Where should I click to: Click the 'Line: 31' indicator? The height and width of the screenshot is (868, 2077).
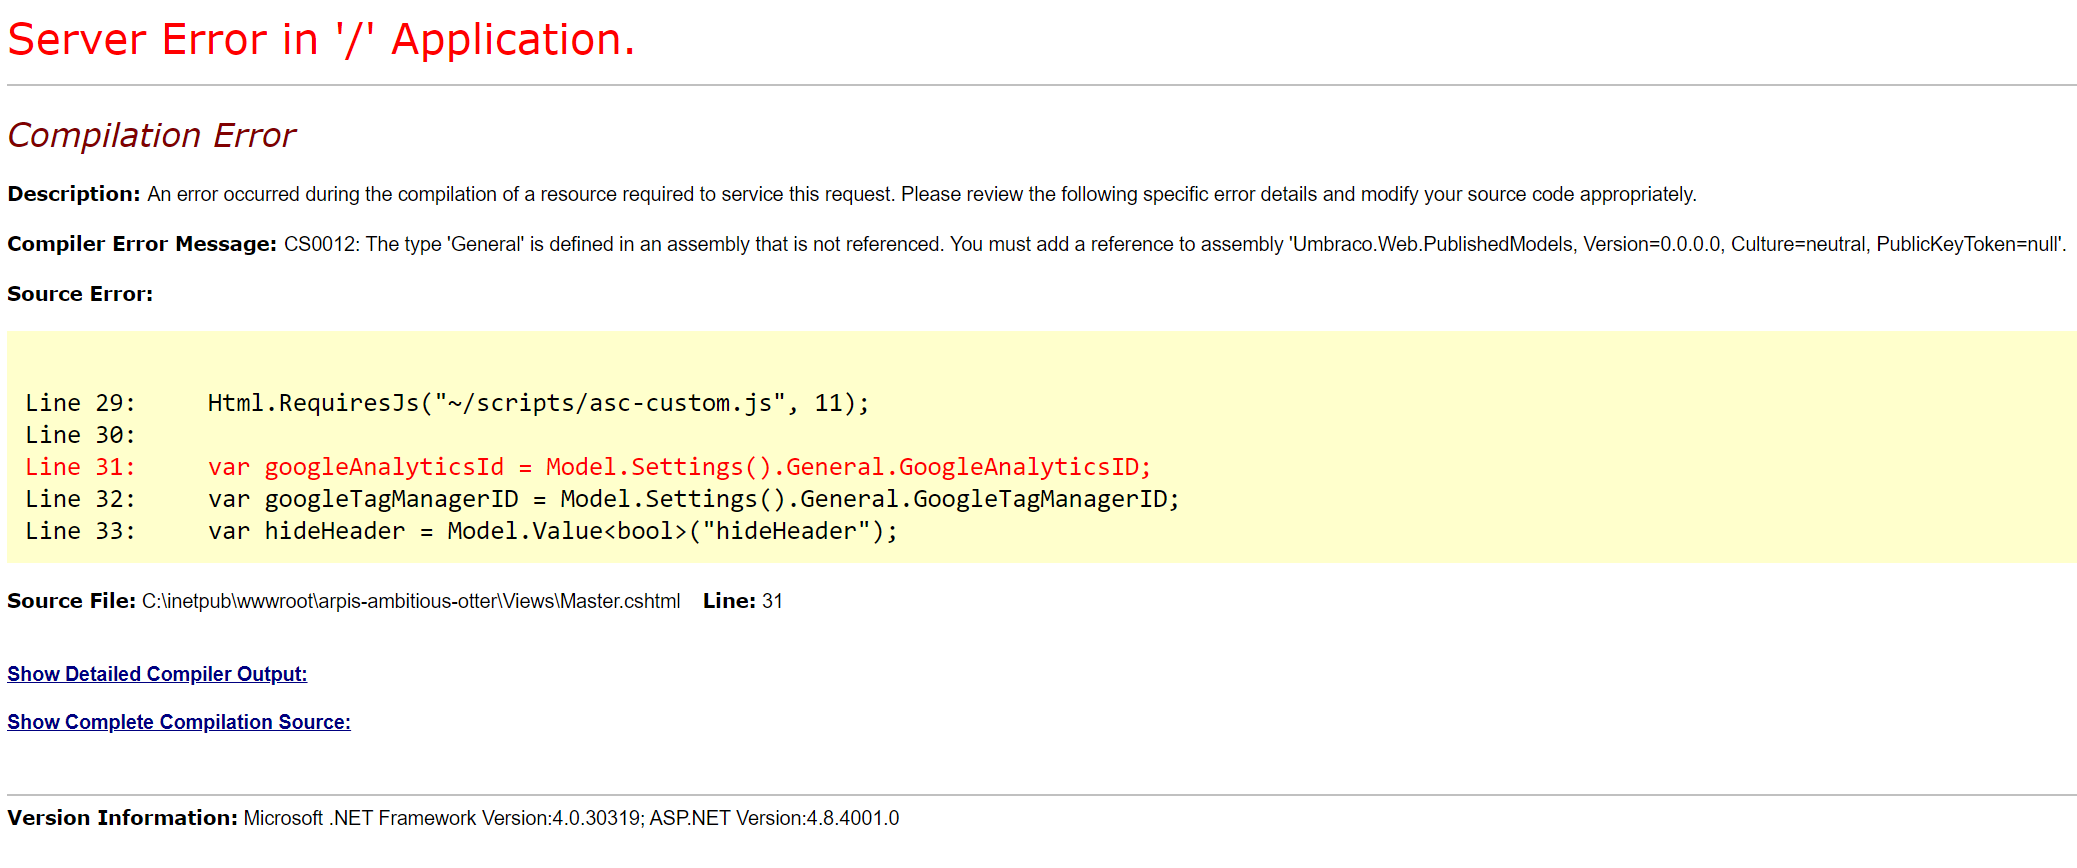743,601
